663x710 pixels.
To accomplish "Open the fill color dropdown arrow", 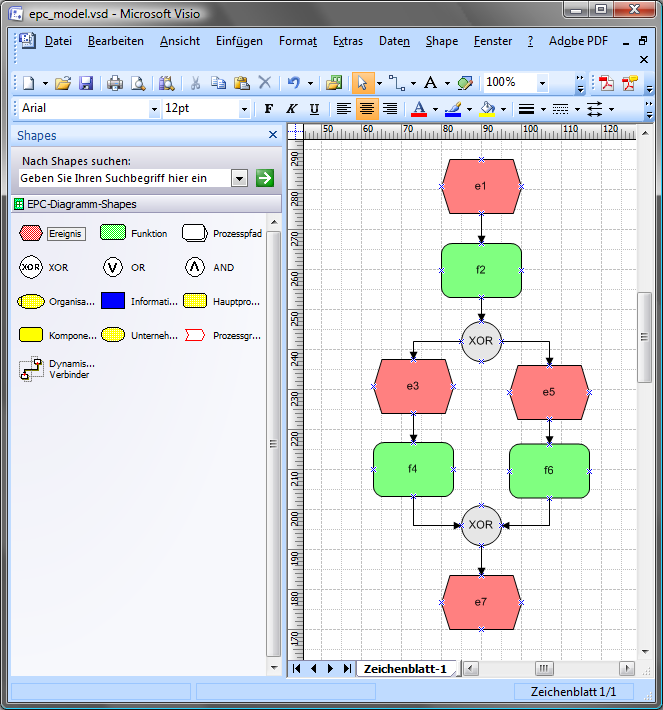I will click(x=503, y=109).
